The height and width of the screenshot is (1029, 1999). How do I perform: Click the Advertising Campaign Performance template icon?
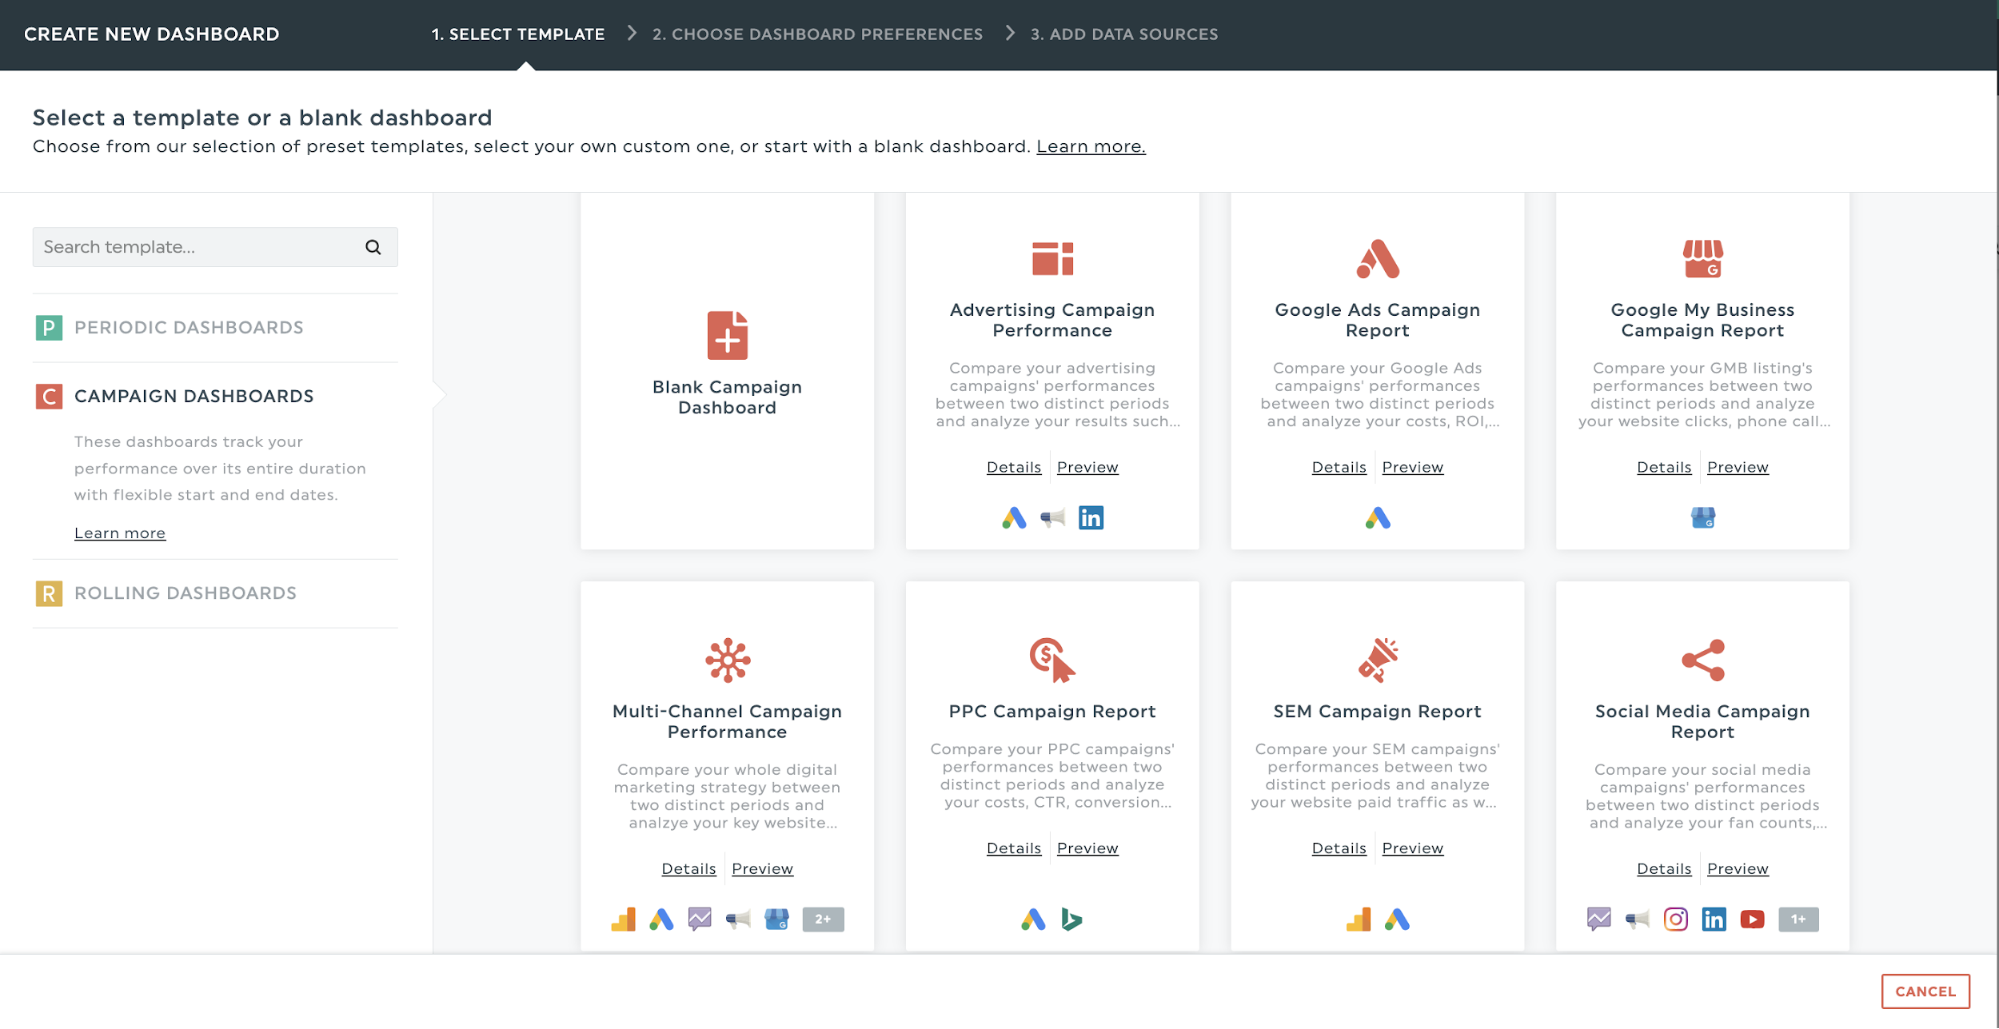tap(1052, 259)
